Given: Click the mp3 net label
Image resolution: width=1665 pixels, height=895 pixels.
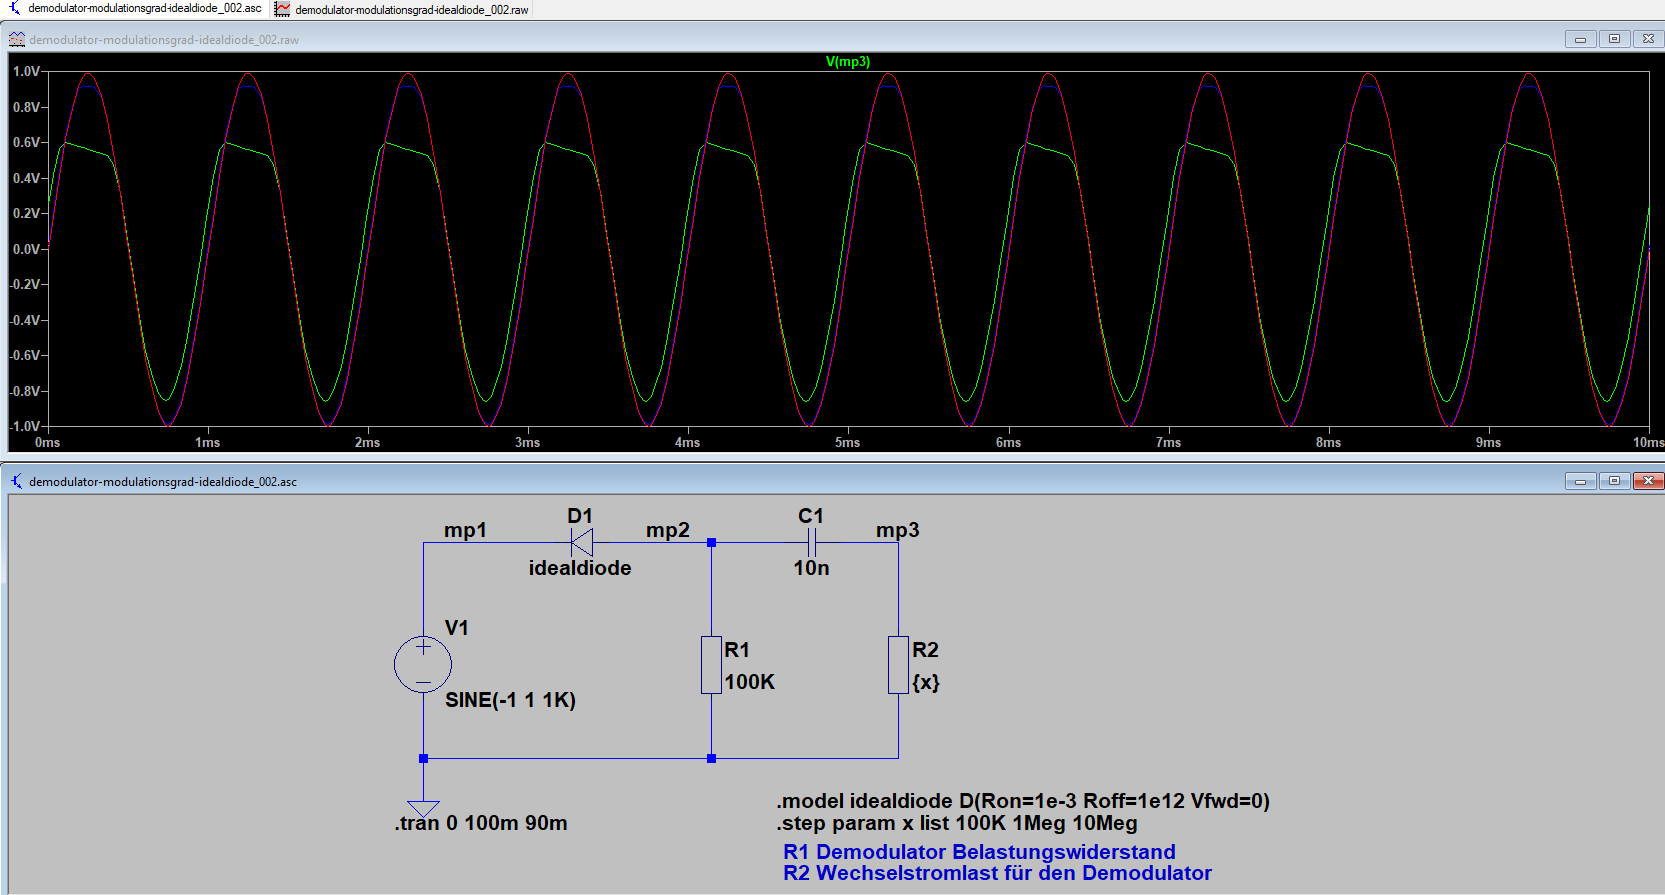Looking at the screenshot, I should click(x=897, y=531).
